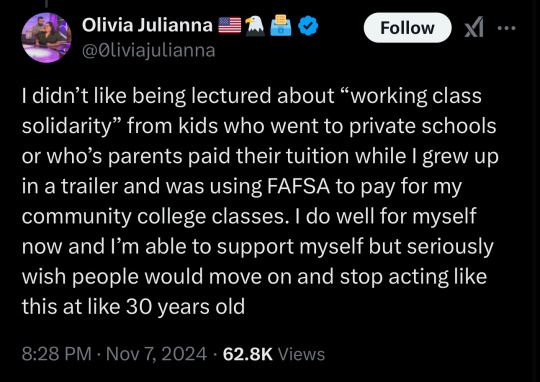Open the Olivia Julianna display name link
Screen dimensions: 540x382
tap(147, 25)
